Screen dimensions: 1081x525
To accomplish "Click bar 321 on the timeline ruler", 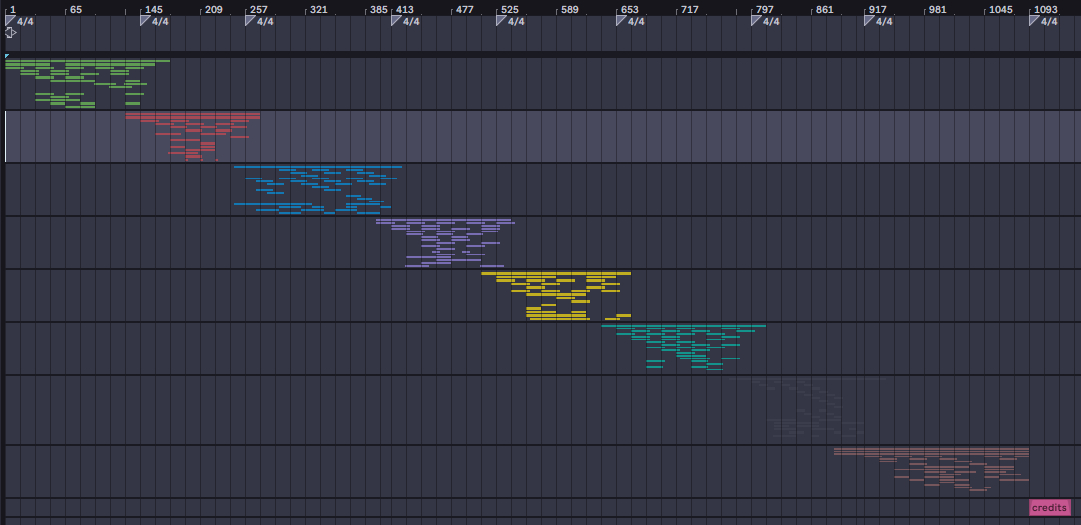I will 318,9.
